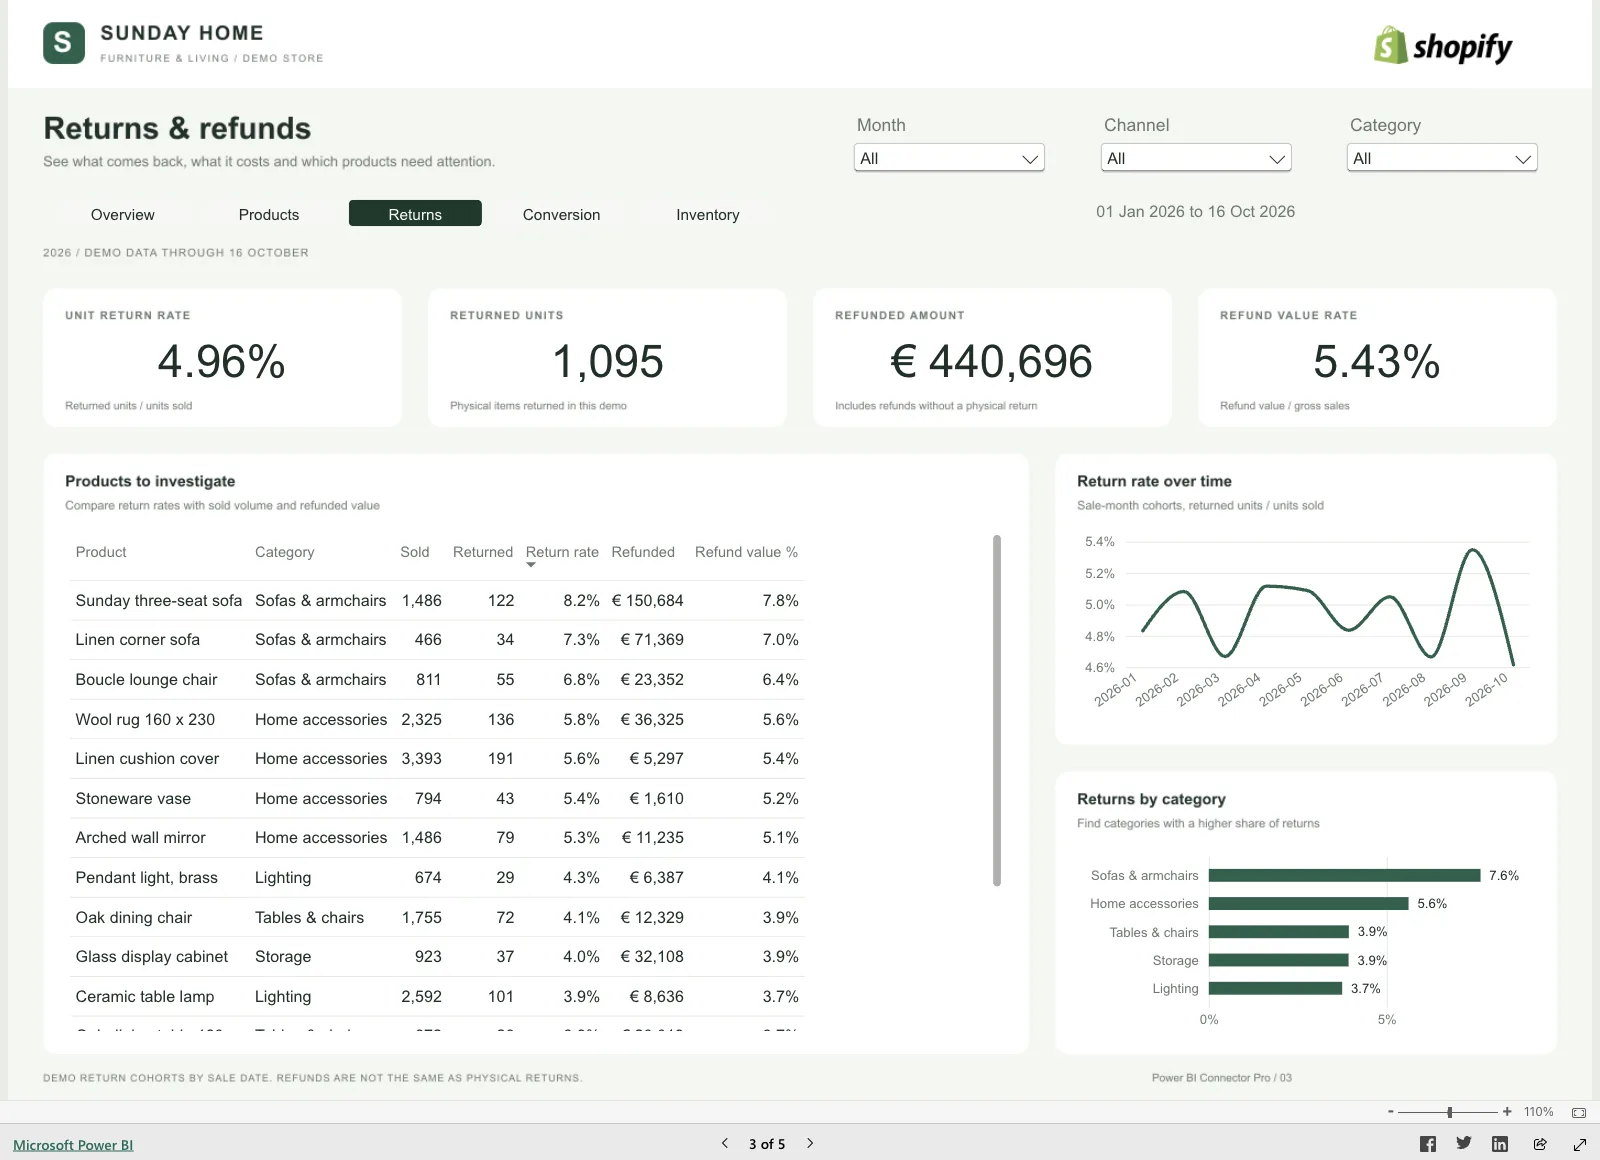Select the Sofas & armchairs bar
The image size is (1600, 1160).
(x=1344, y=875)
